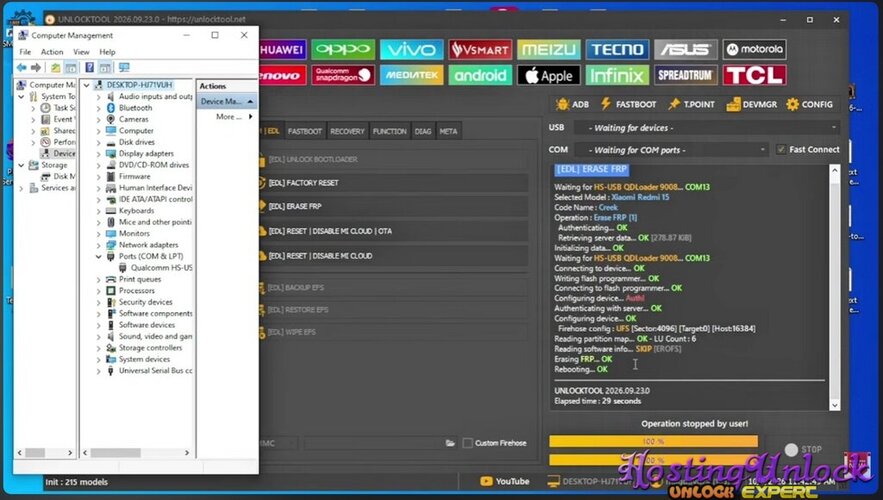Screen dimensions: 883x500
Task: Select the Huawei brand logo
Action: (x=283, y=50)
